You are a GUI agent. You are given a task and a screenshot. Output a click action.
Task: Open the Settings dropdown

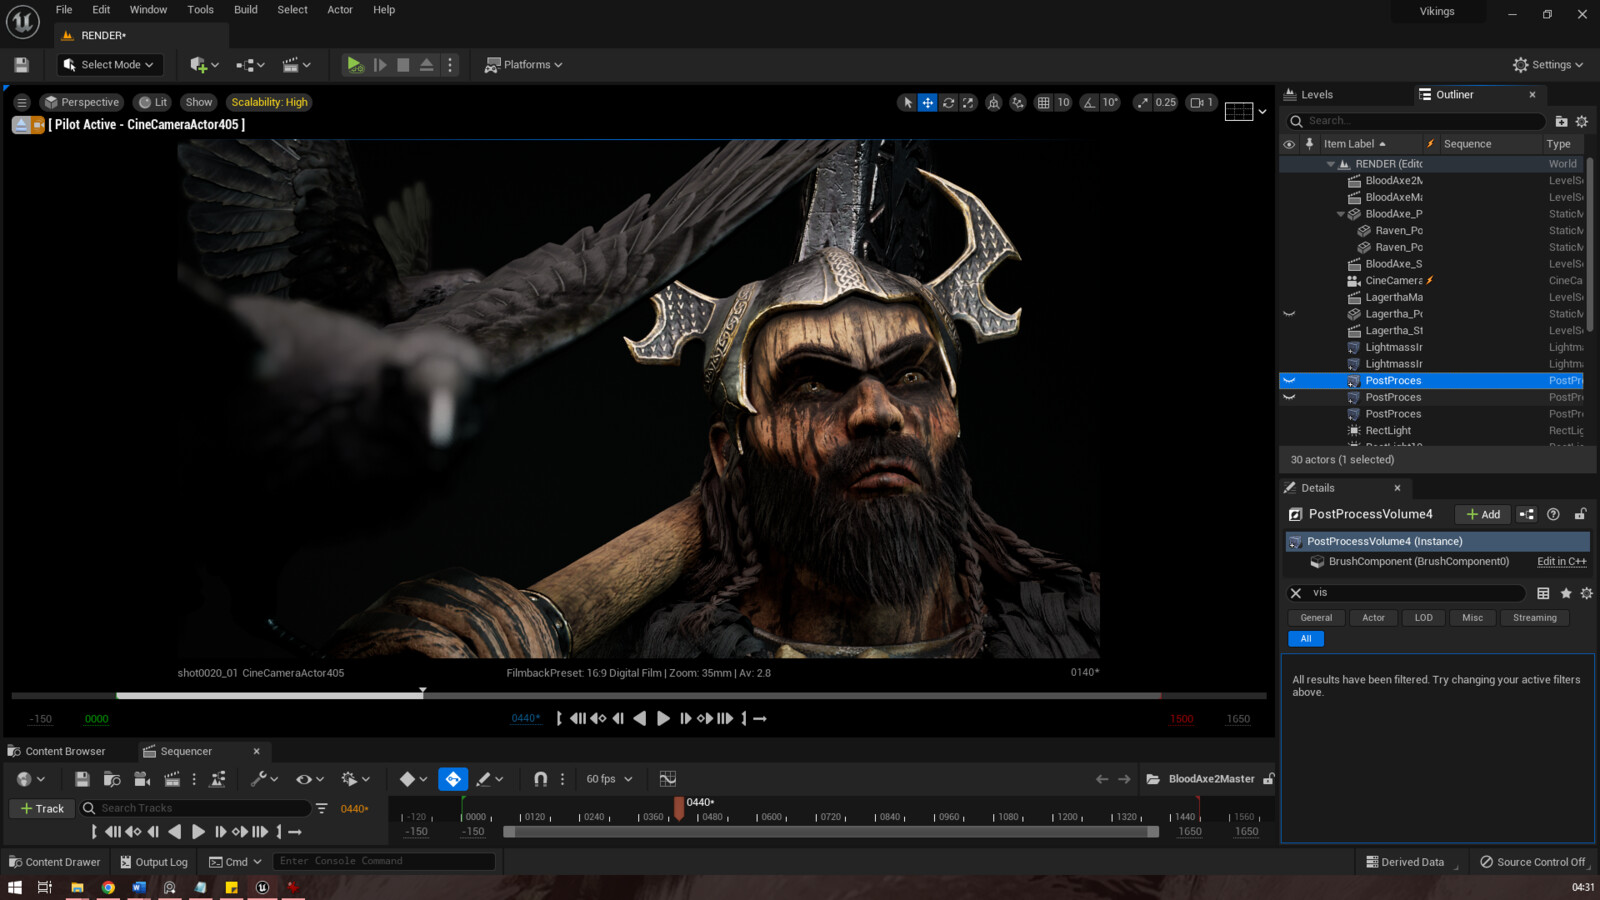pyautogui.click(x=1548, y=65)
